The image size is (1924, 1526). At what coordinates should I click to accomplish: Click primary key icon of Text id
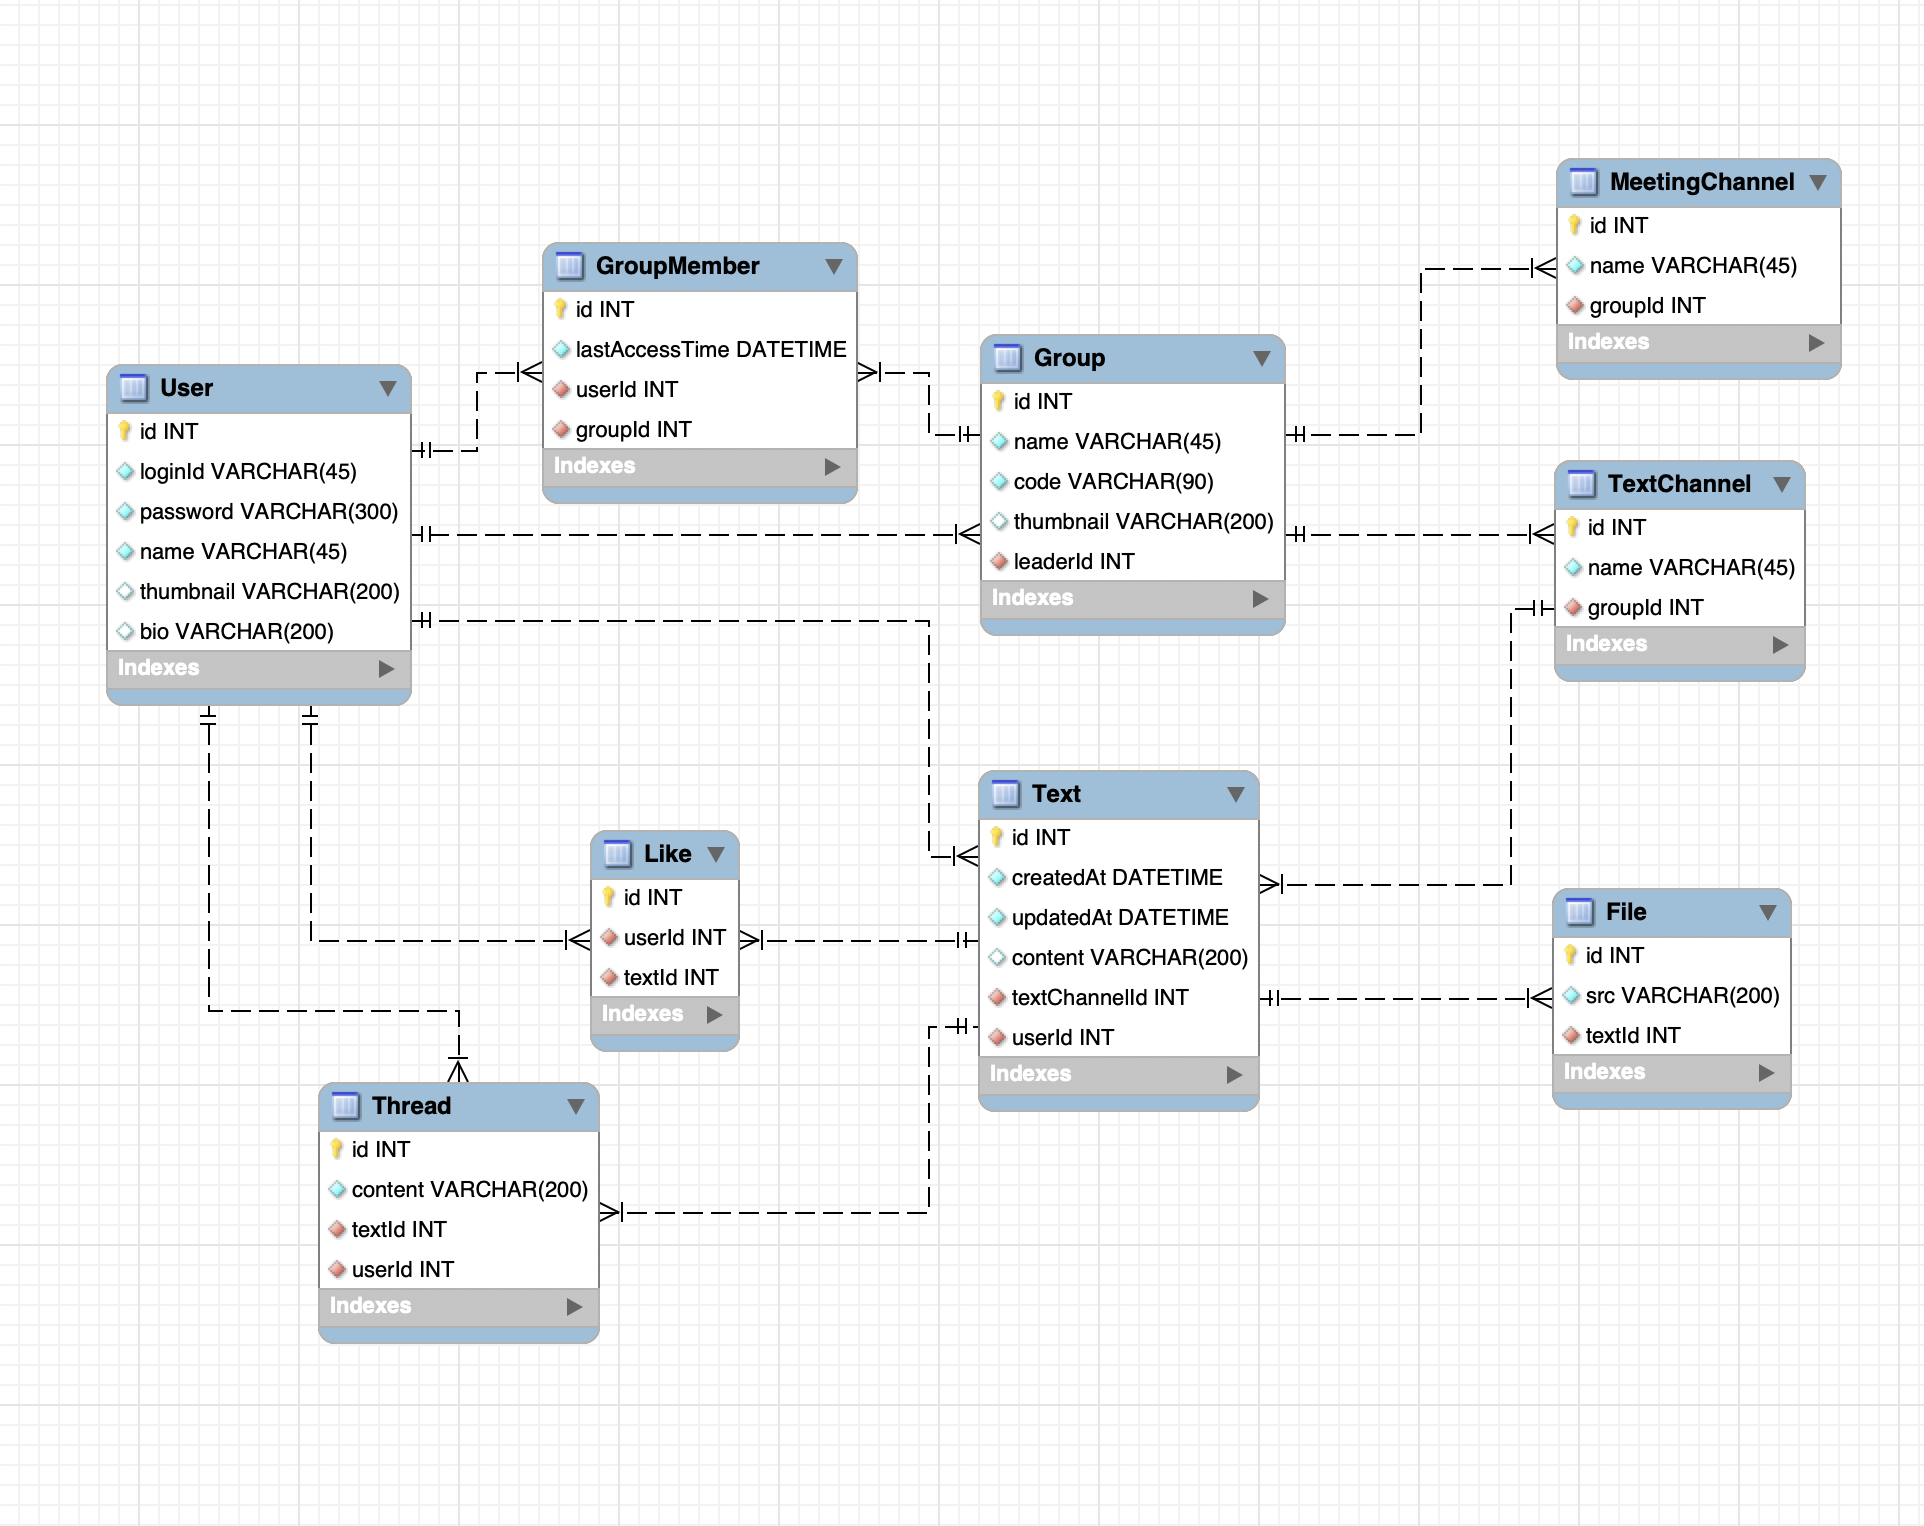coord(996,837)
